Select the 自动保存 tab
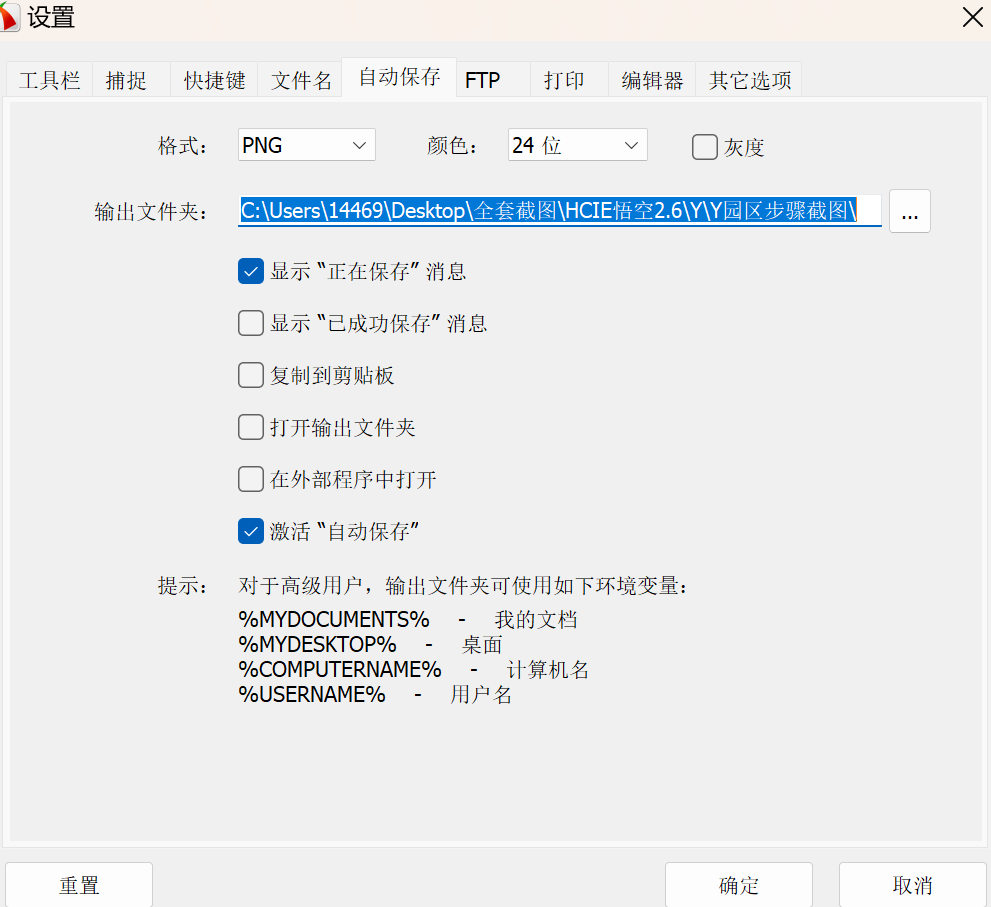Image resolution: width=991 pixels, height=907 pixels. (399, 77)
